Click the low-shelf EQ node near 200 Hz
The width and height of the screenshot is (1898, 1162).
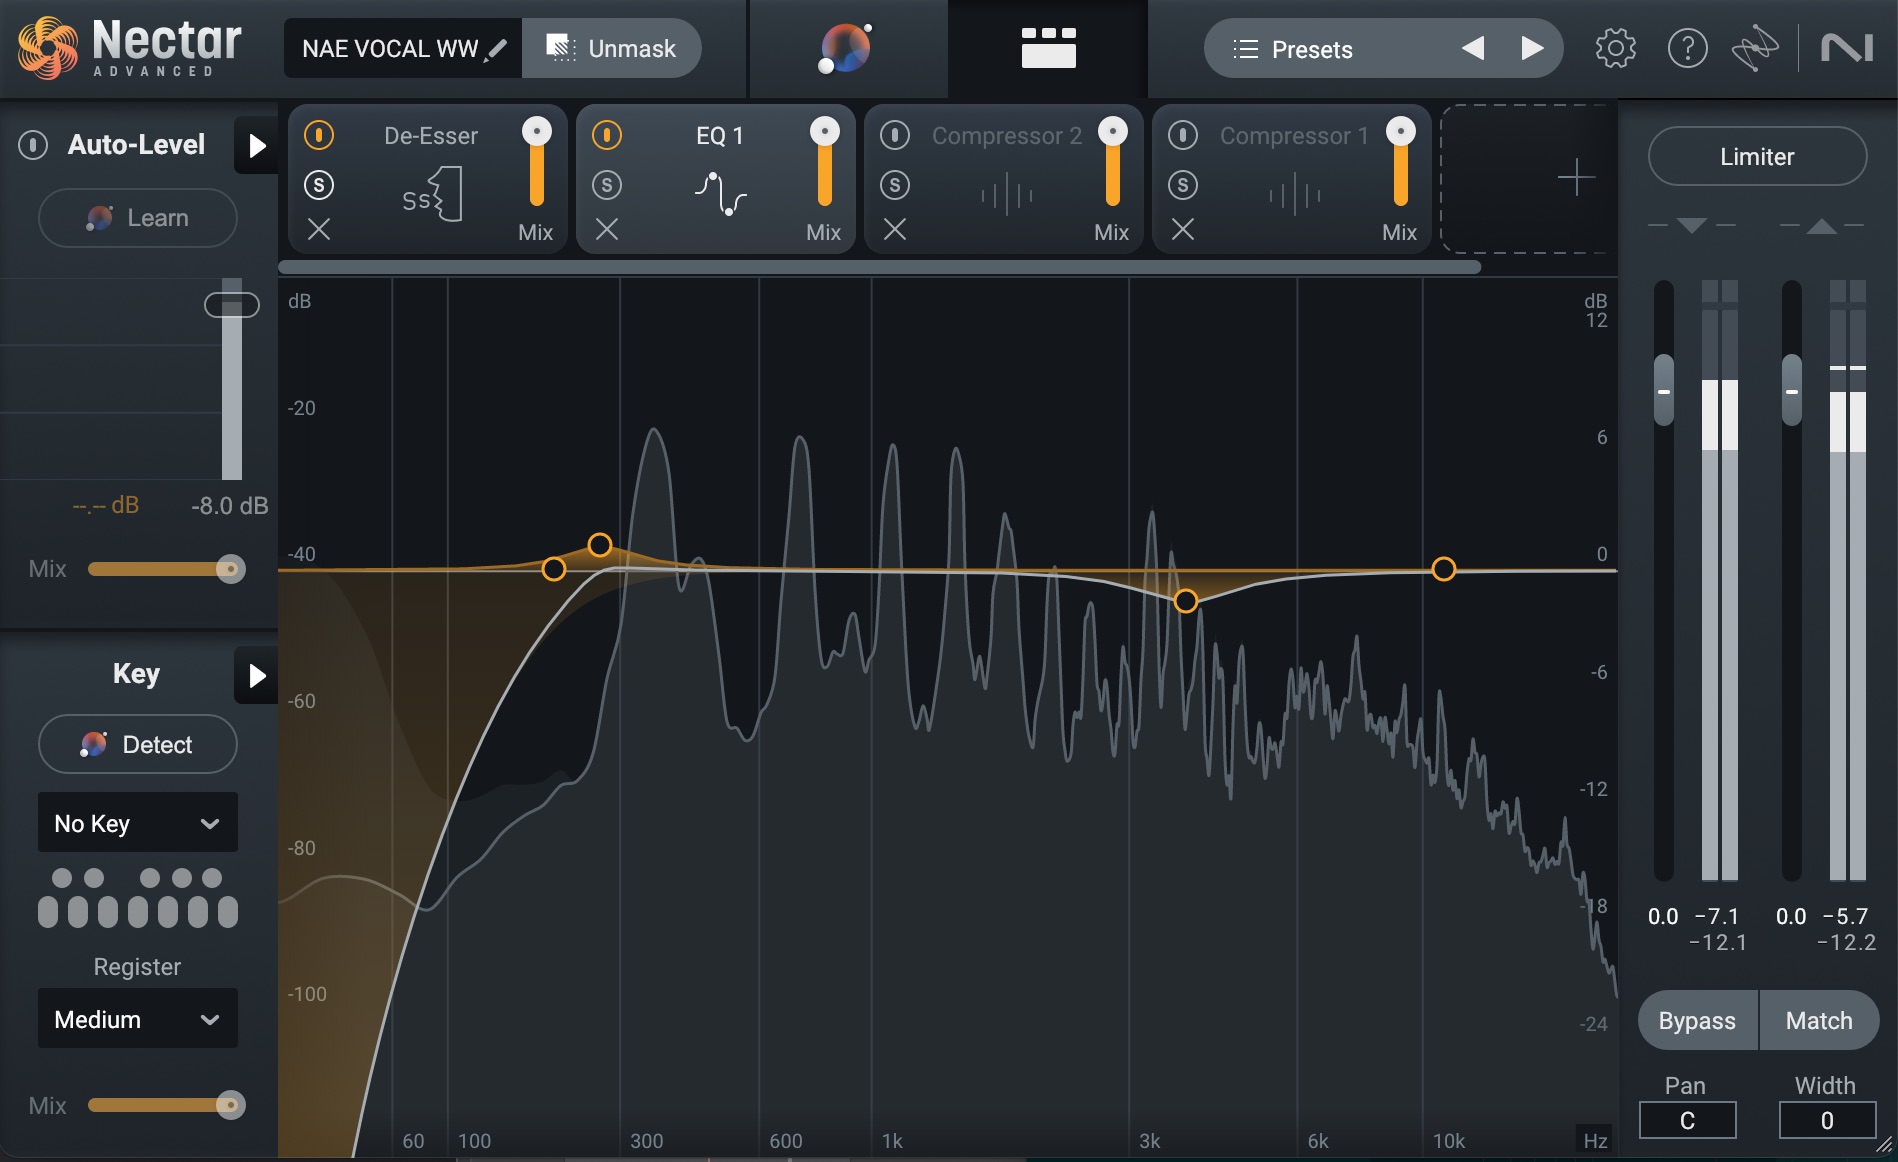tap(554, 569)
